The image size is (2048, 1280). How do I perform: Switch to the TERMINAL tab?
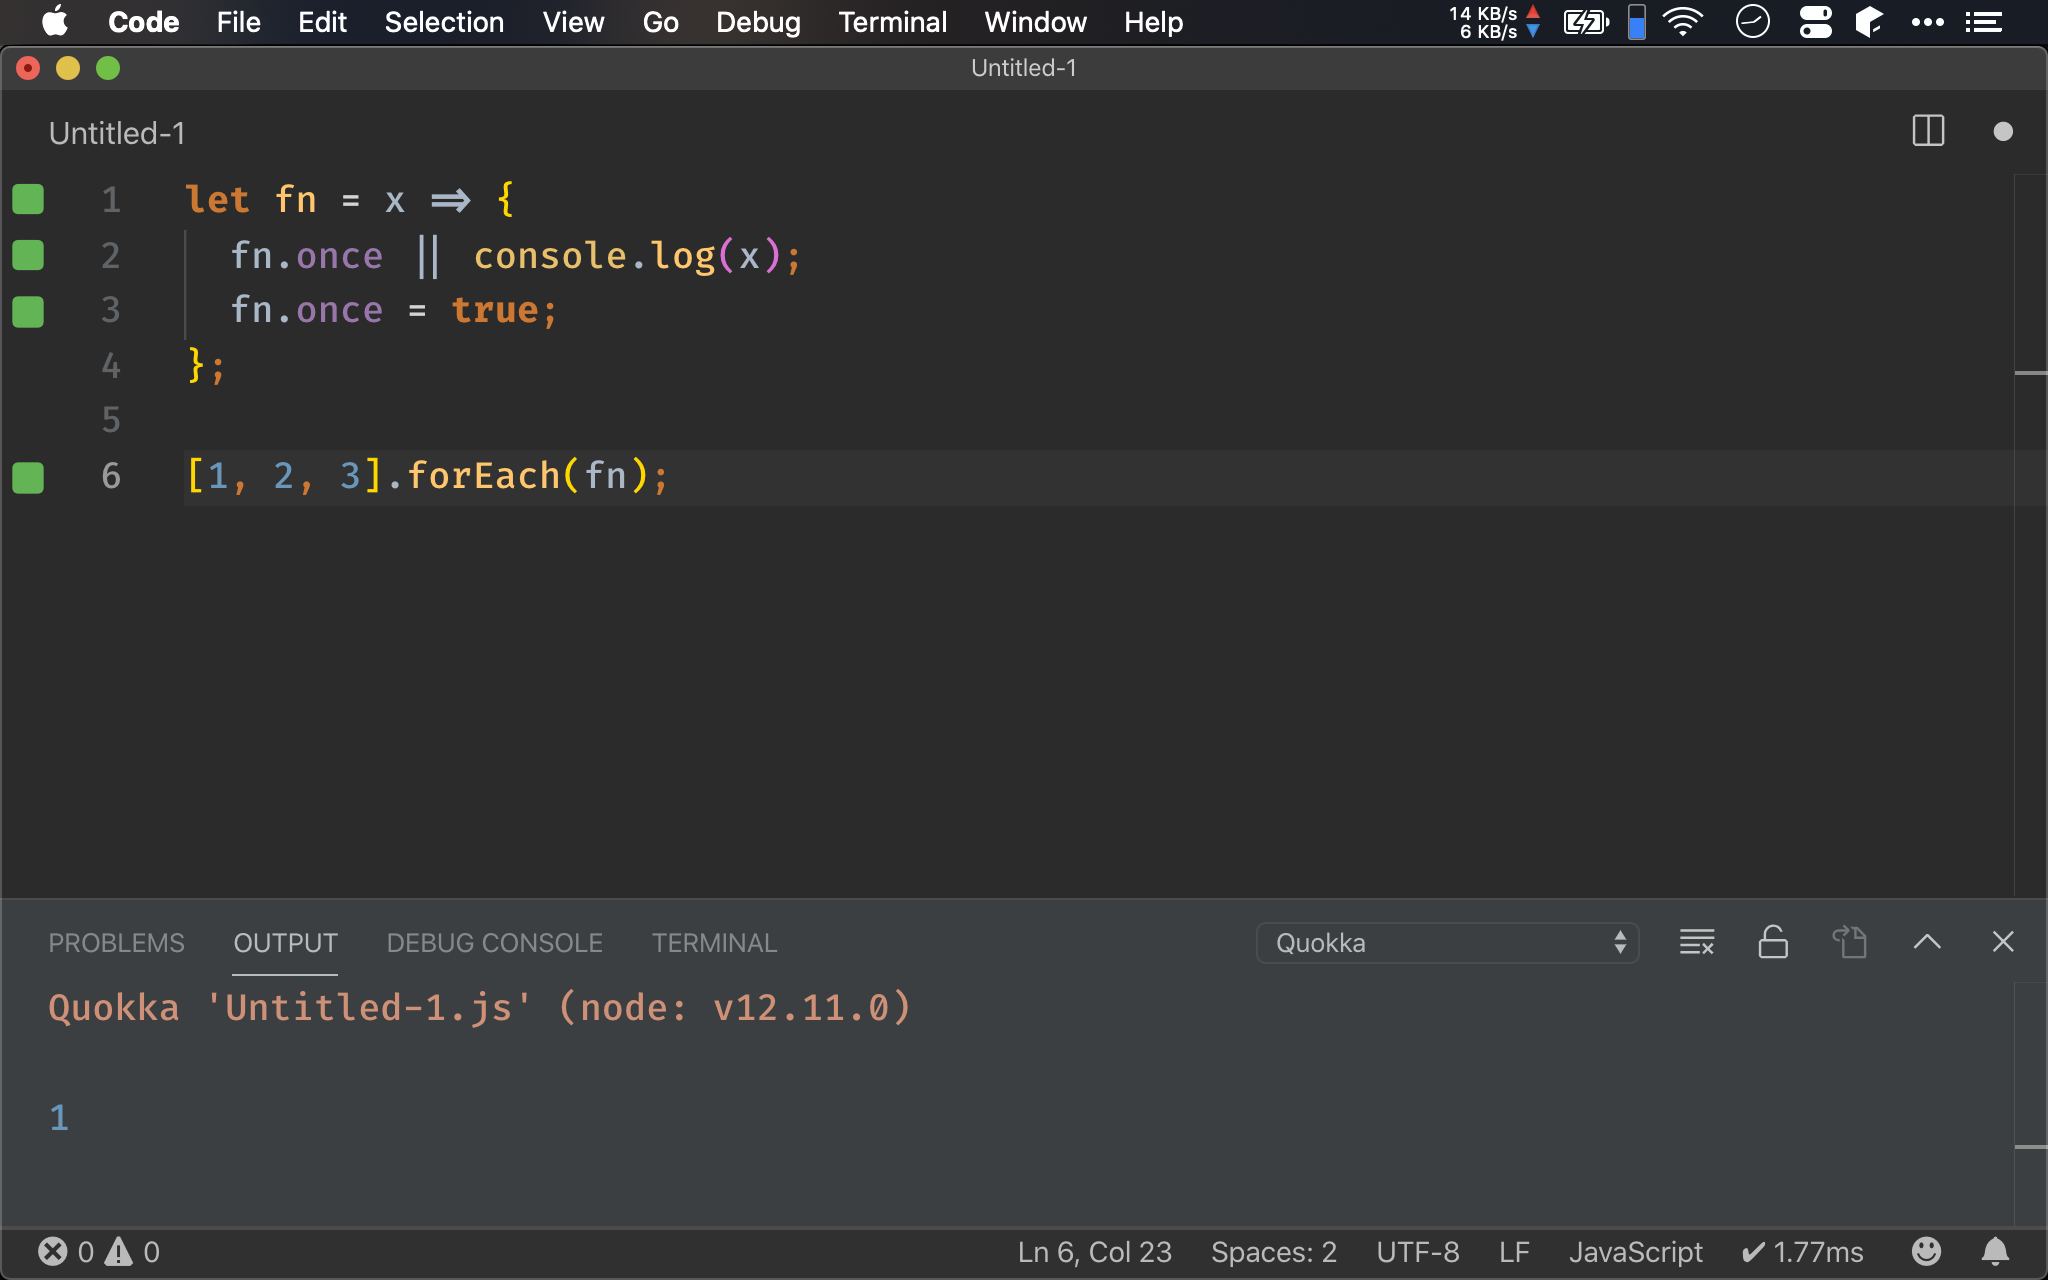click(x=714, y=943)
